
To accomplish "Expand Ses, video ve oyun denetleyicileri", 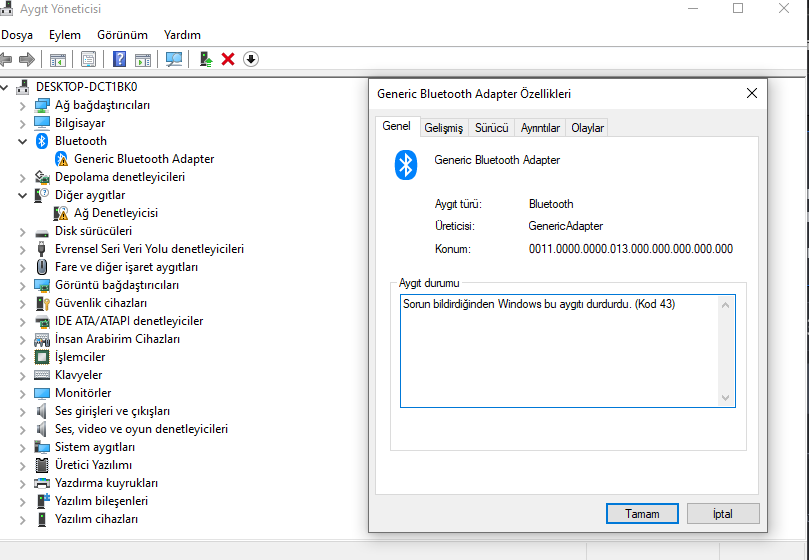I will (x=22, y=429).
